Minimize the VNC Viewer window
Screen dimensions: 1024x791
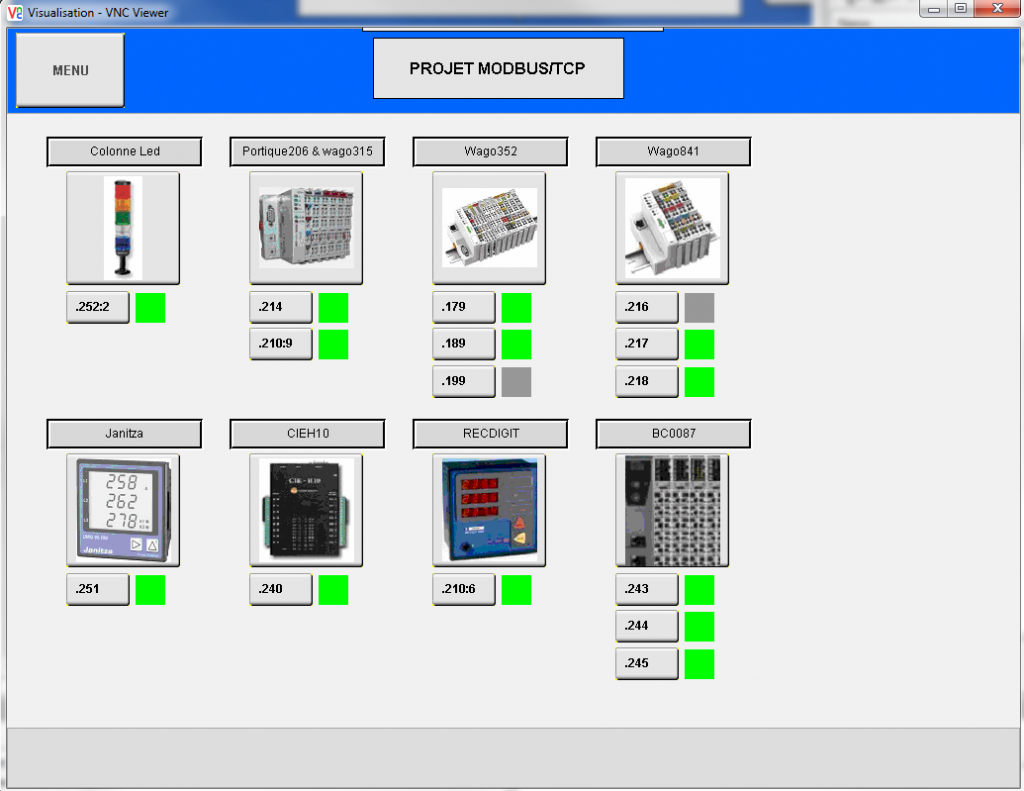coord(934,8)
